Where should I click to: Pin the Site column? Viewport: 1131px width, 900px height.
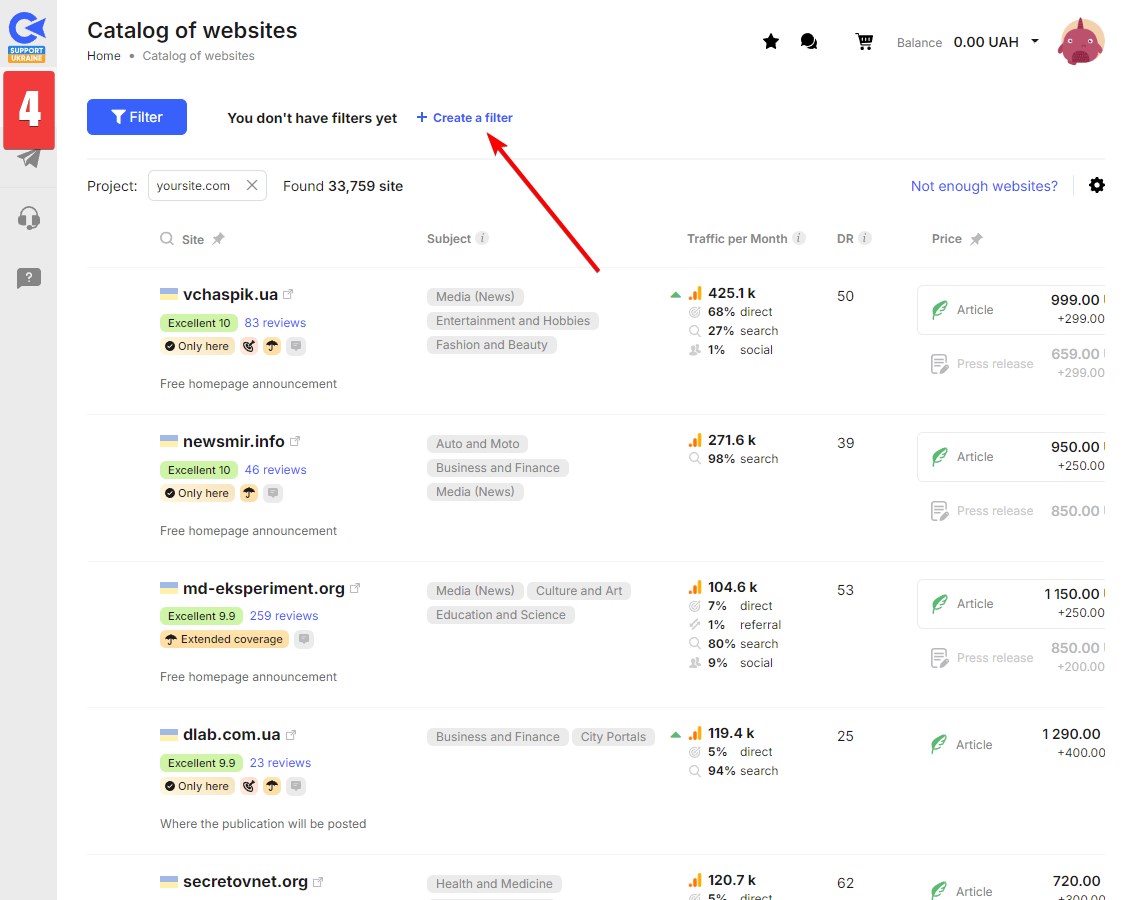[x=218, y=239]
